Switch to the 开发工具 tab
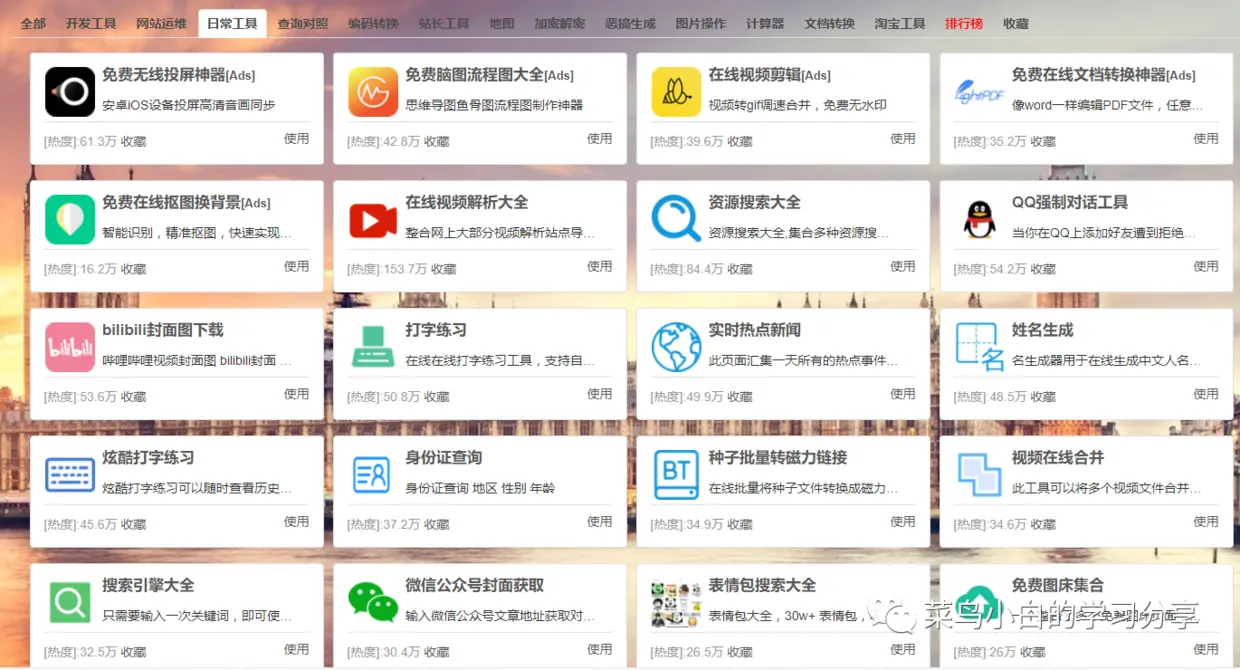 91,23
